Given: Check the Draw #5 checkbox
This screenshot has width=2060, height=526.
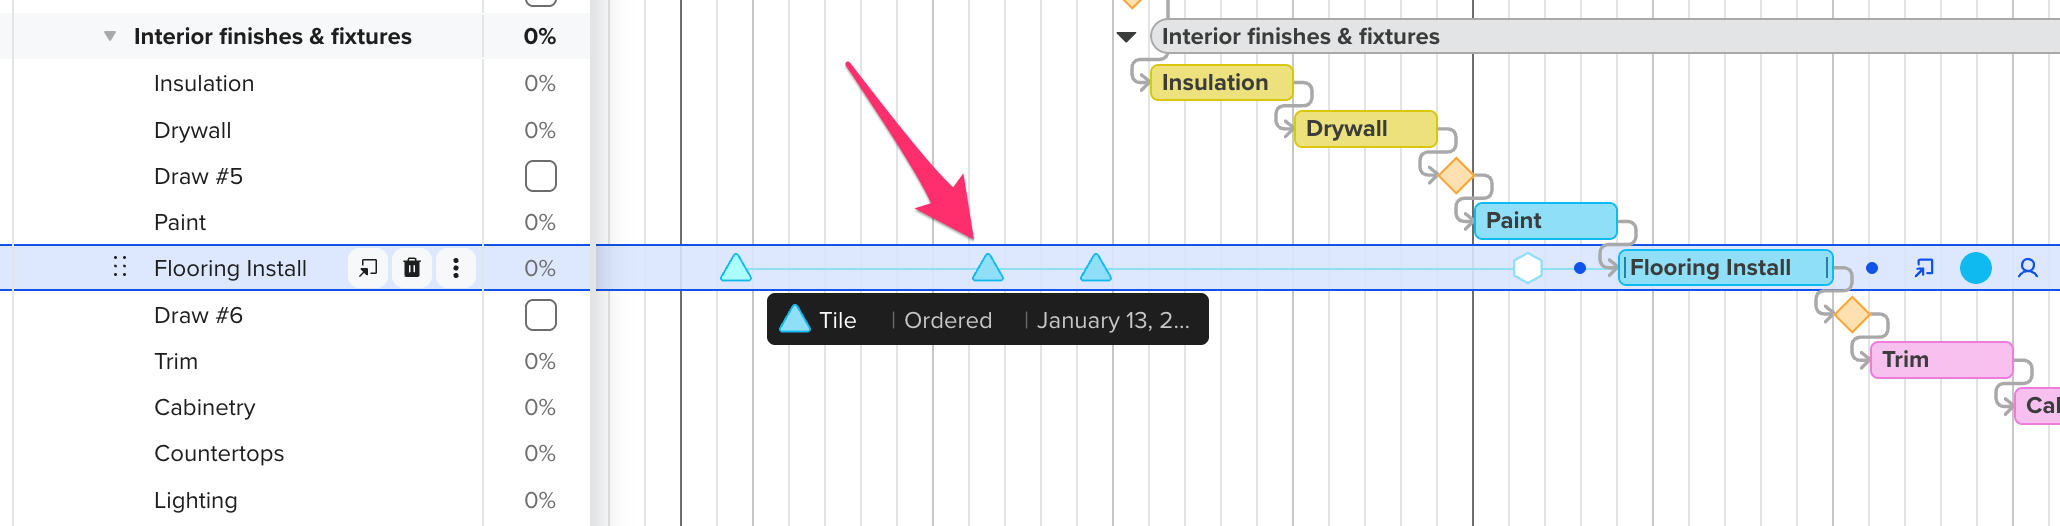Looking at the screenshot, I should pos(541,176).
